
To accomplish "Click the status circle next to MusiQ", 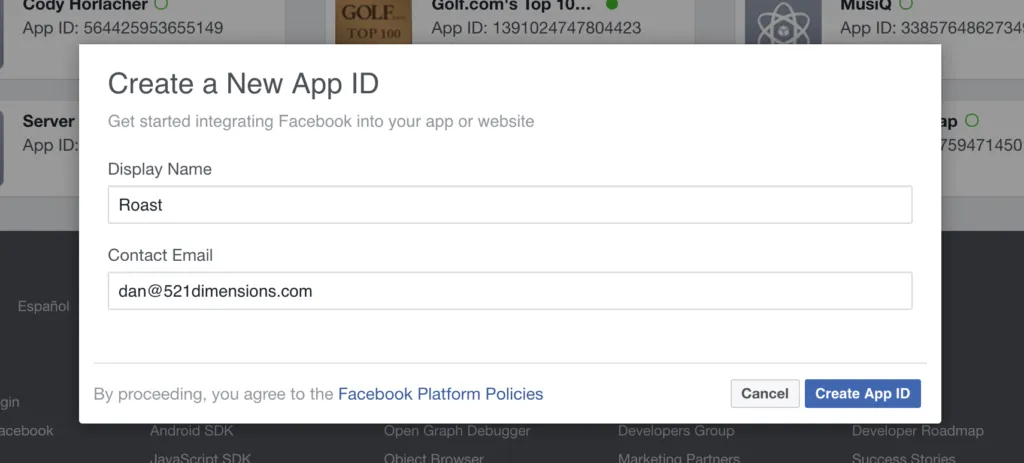I will 905,5.
